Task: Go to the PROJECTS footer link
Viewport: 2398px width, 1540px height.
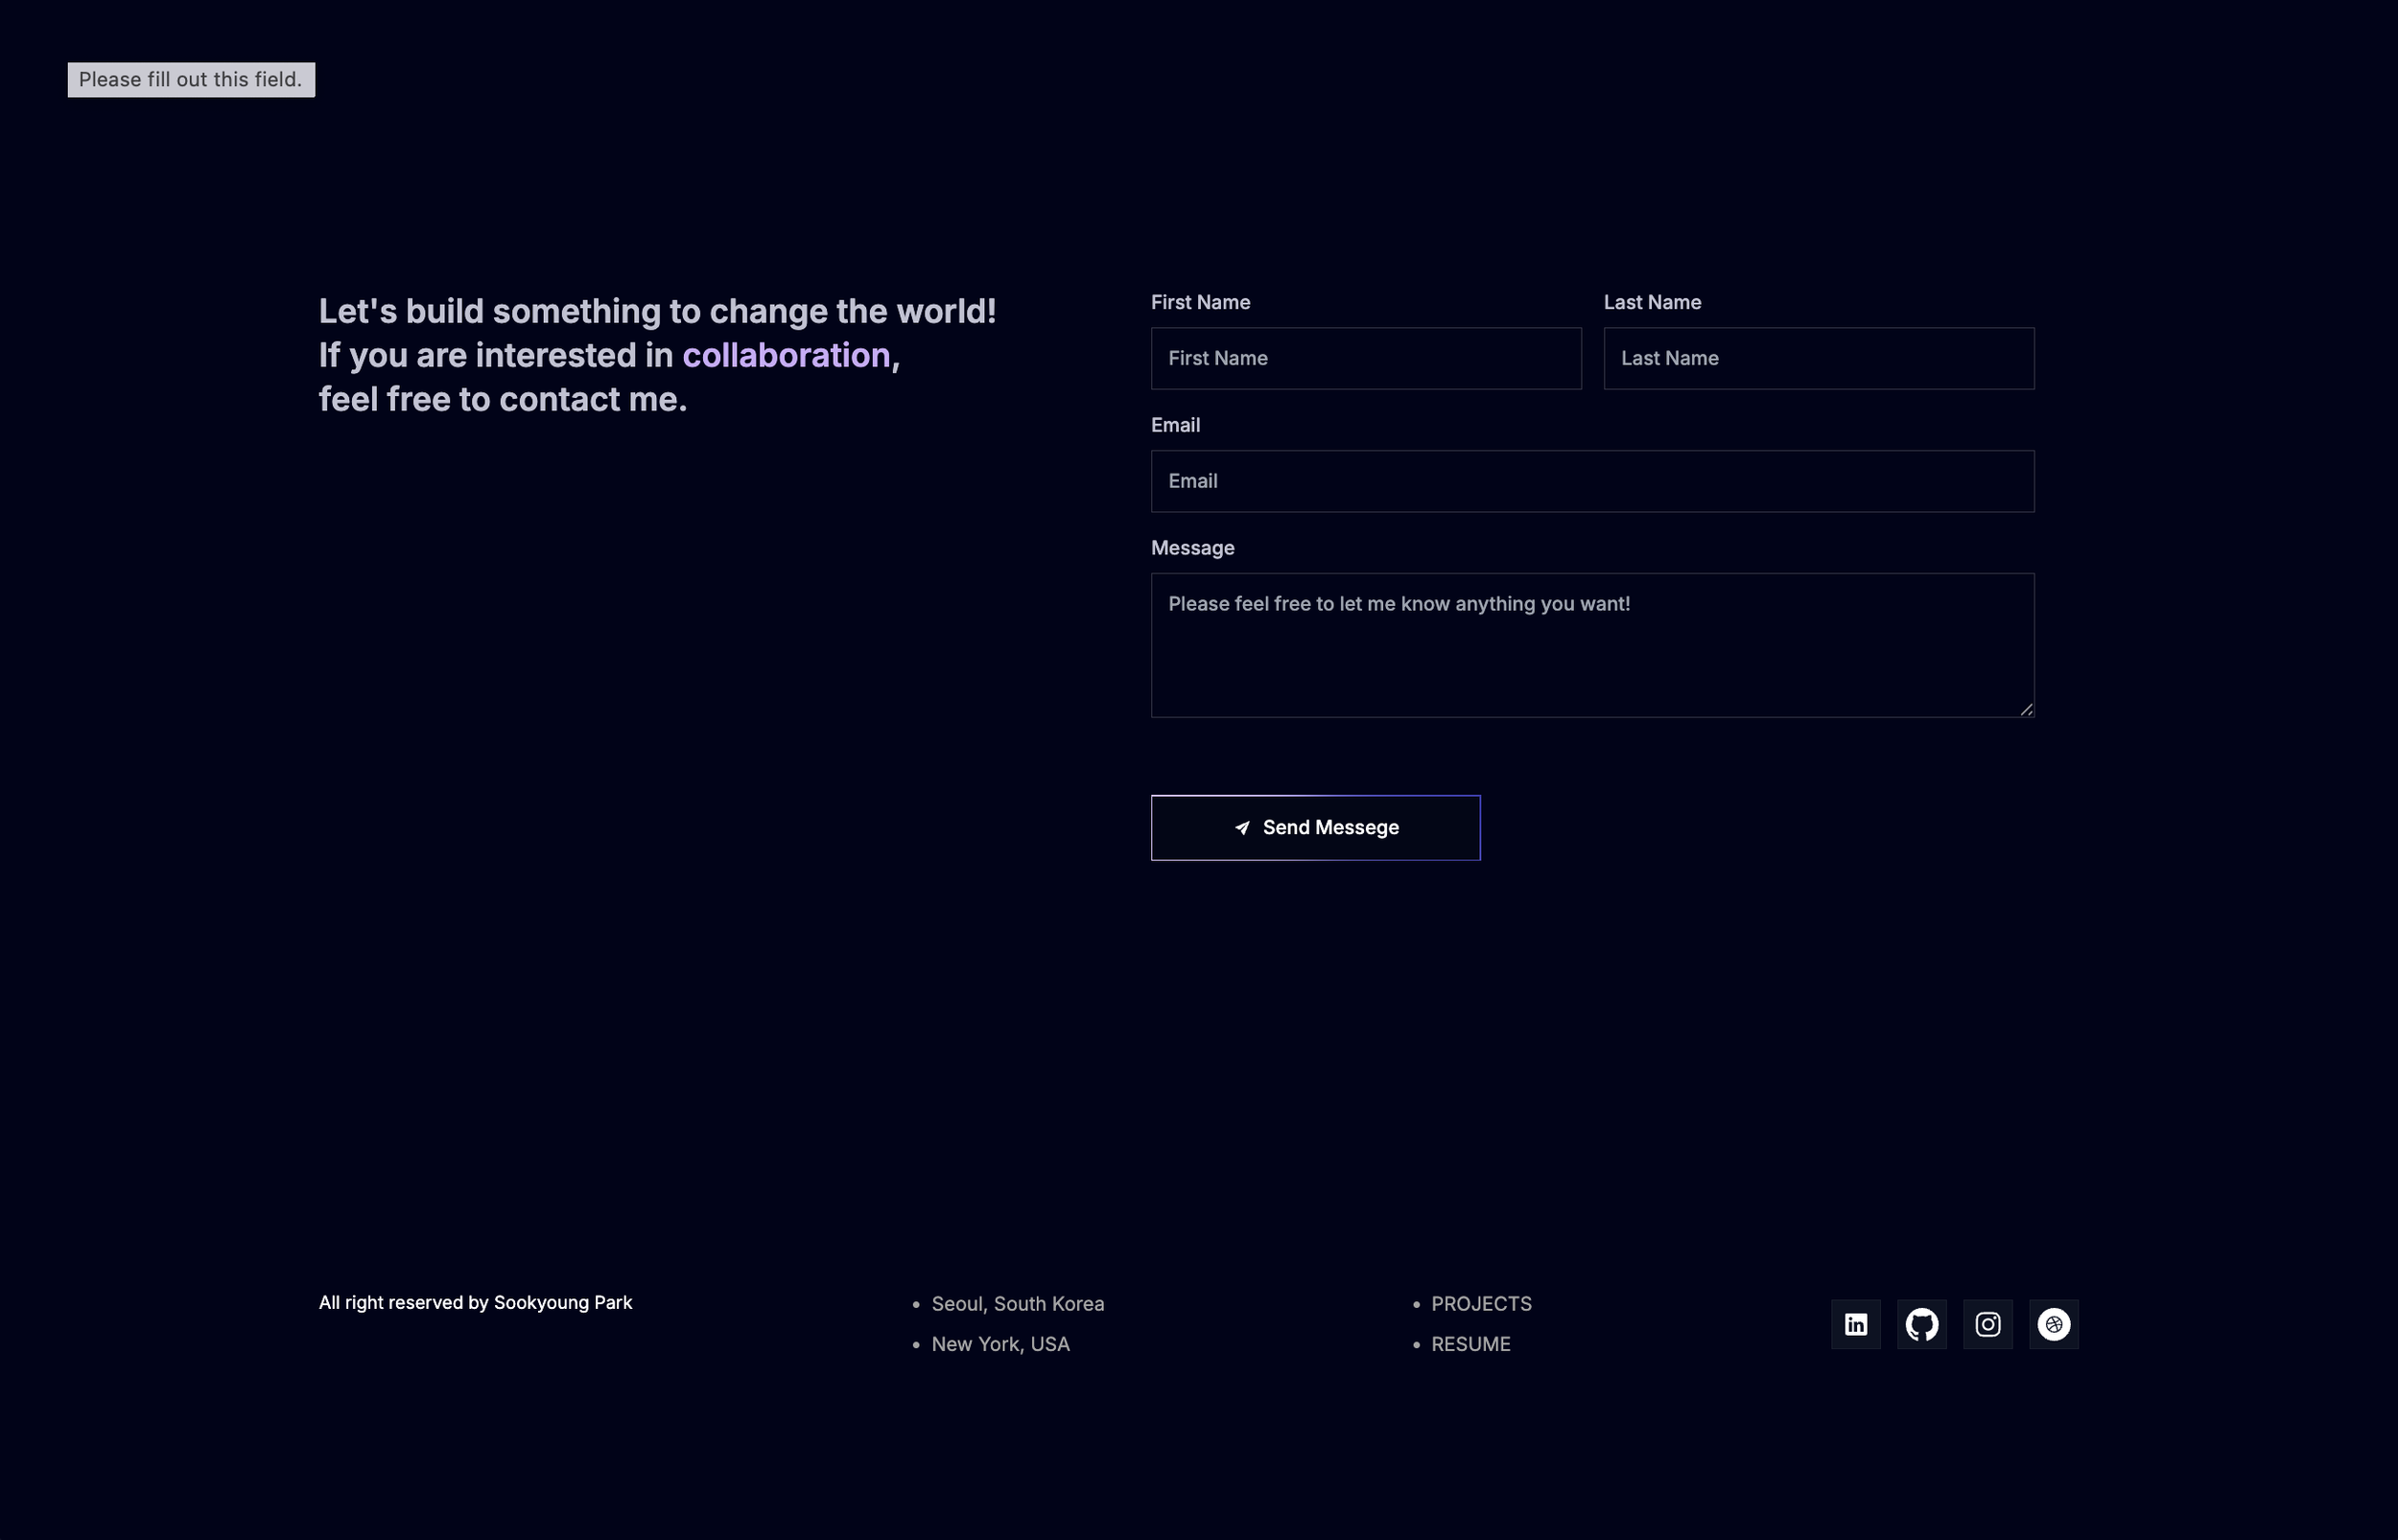Action: pos(1481,1304)
